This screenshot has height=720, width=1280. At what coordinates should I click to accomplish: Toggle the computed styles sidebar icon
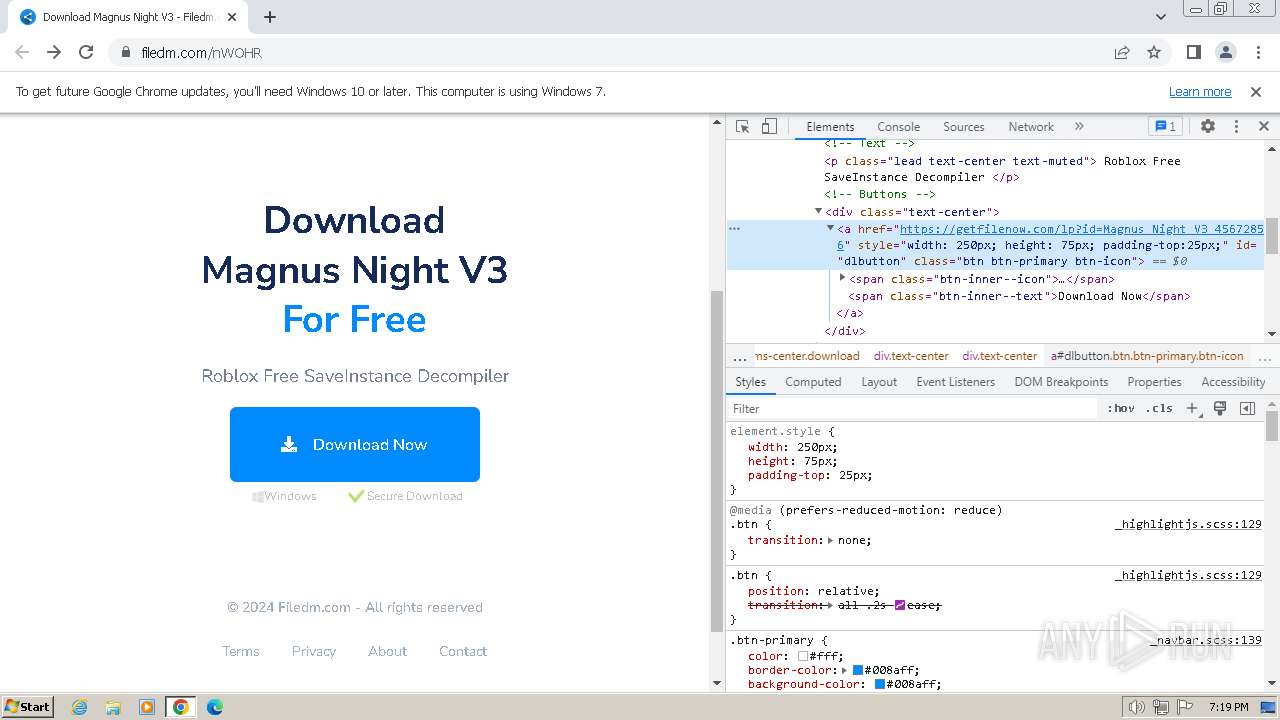(1247, 408)
